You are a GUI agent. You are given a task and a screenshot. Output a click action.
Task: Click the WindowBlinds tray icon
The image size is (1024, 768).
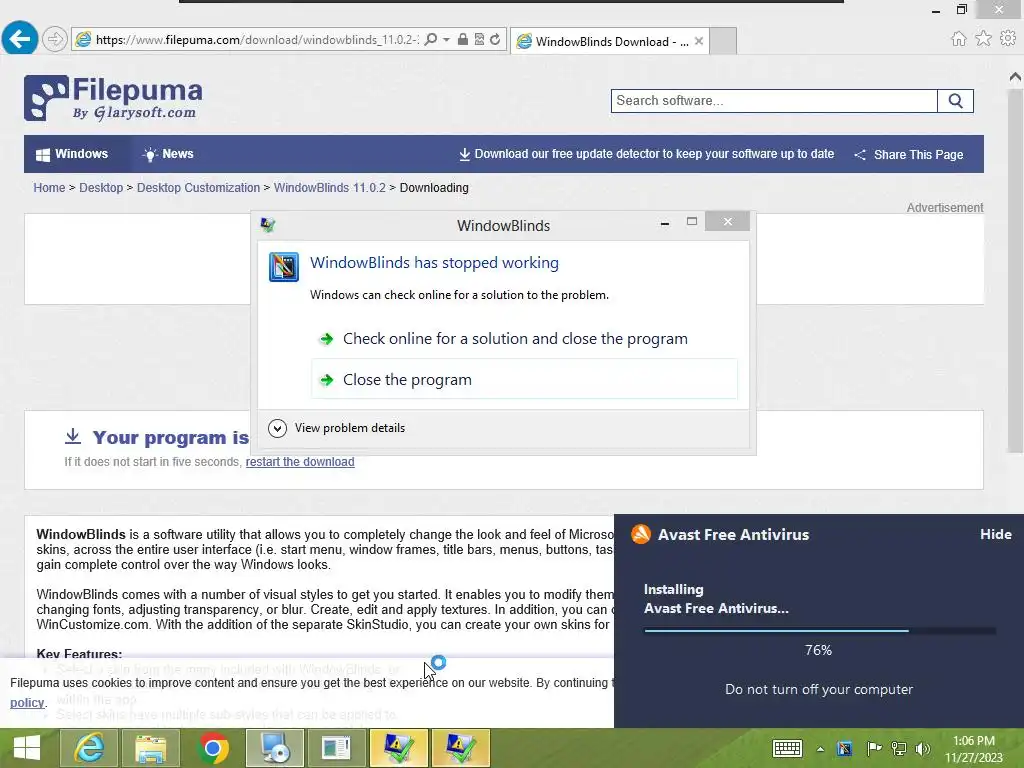point(844,748)
